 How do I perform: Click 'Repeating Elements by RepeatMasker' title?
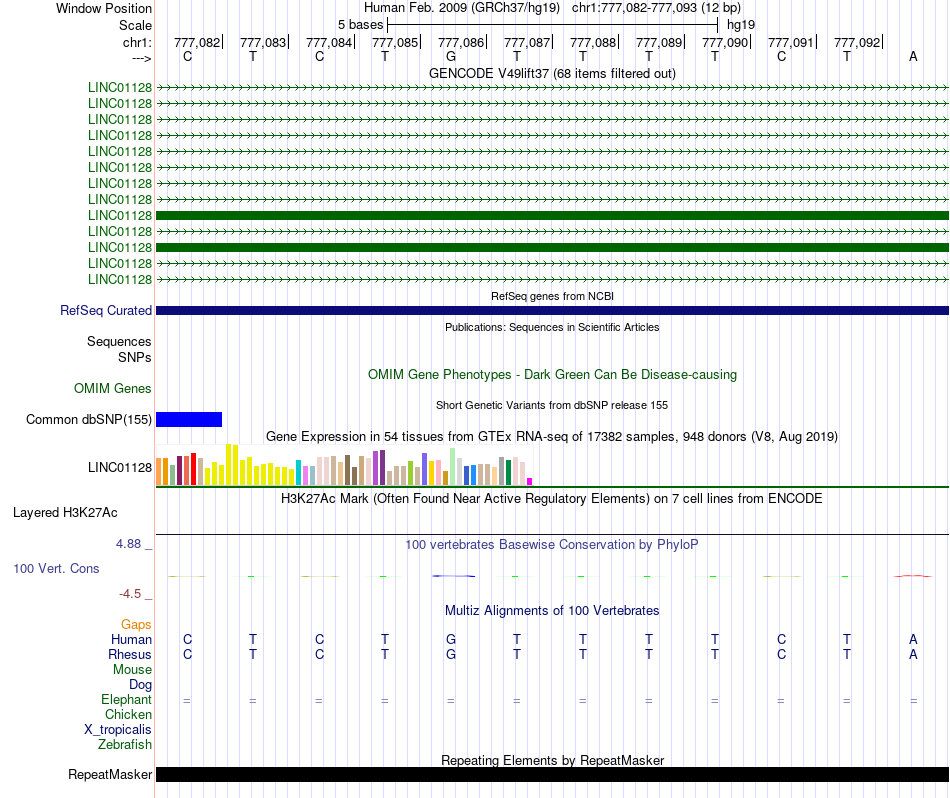point(552,760)
